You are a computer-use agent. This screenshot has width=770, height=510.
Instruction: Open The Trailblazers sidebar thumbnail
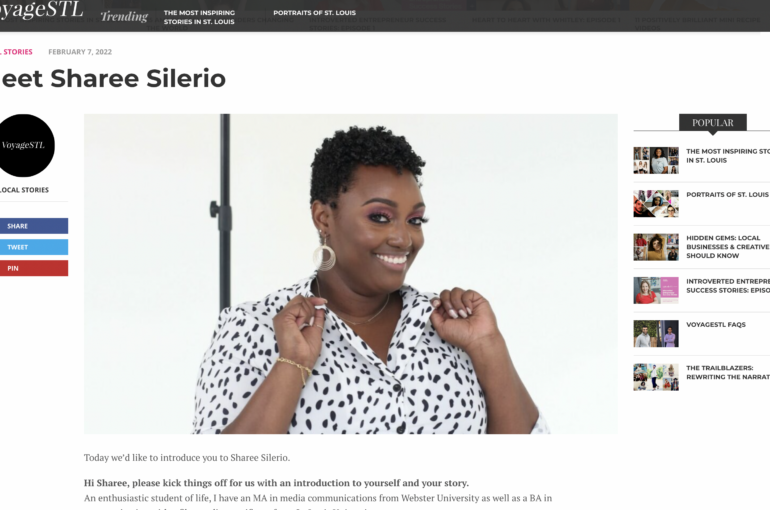pyautogui.click(x=656, y=377)
